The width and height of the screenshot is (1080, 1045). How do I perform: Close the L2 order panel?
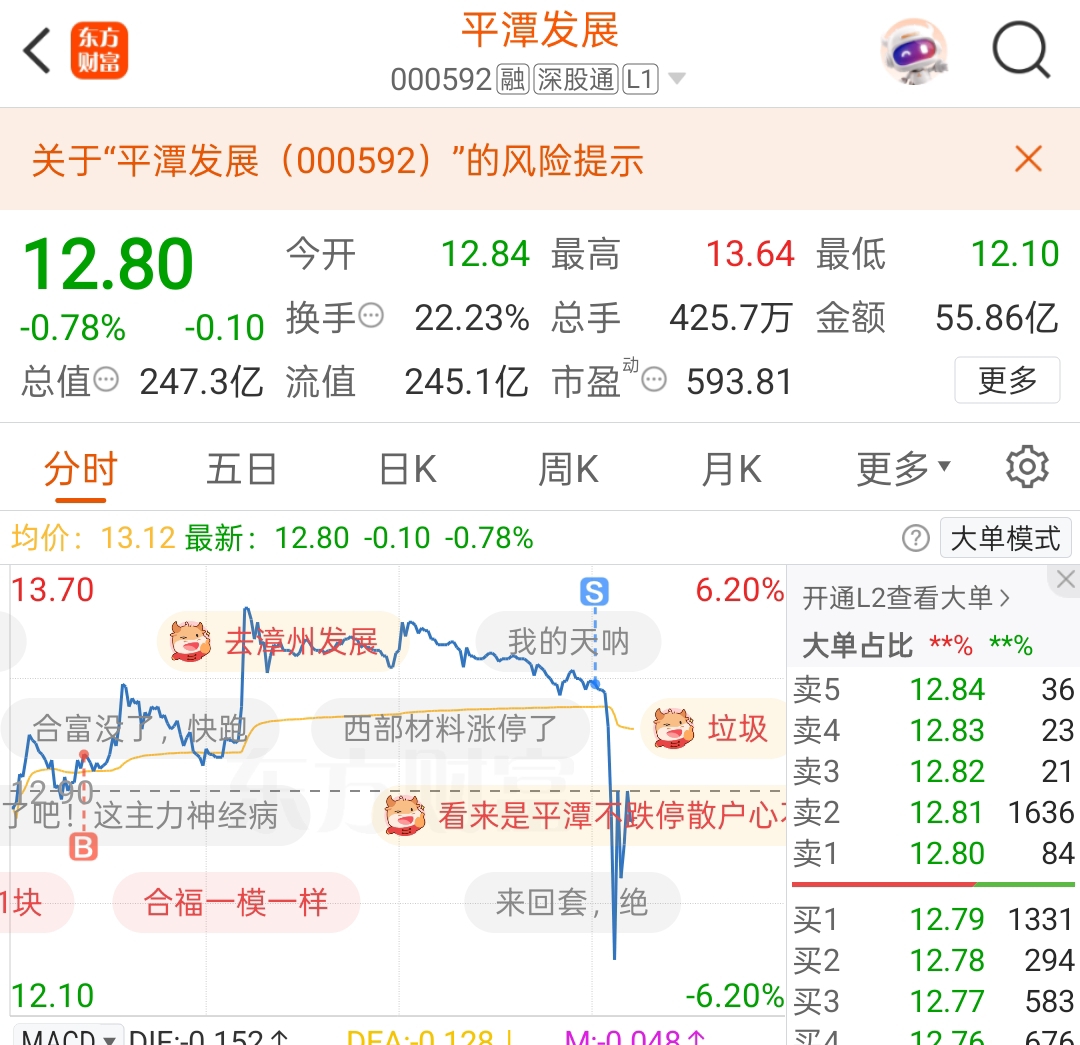[1065, 580]
